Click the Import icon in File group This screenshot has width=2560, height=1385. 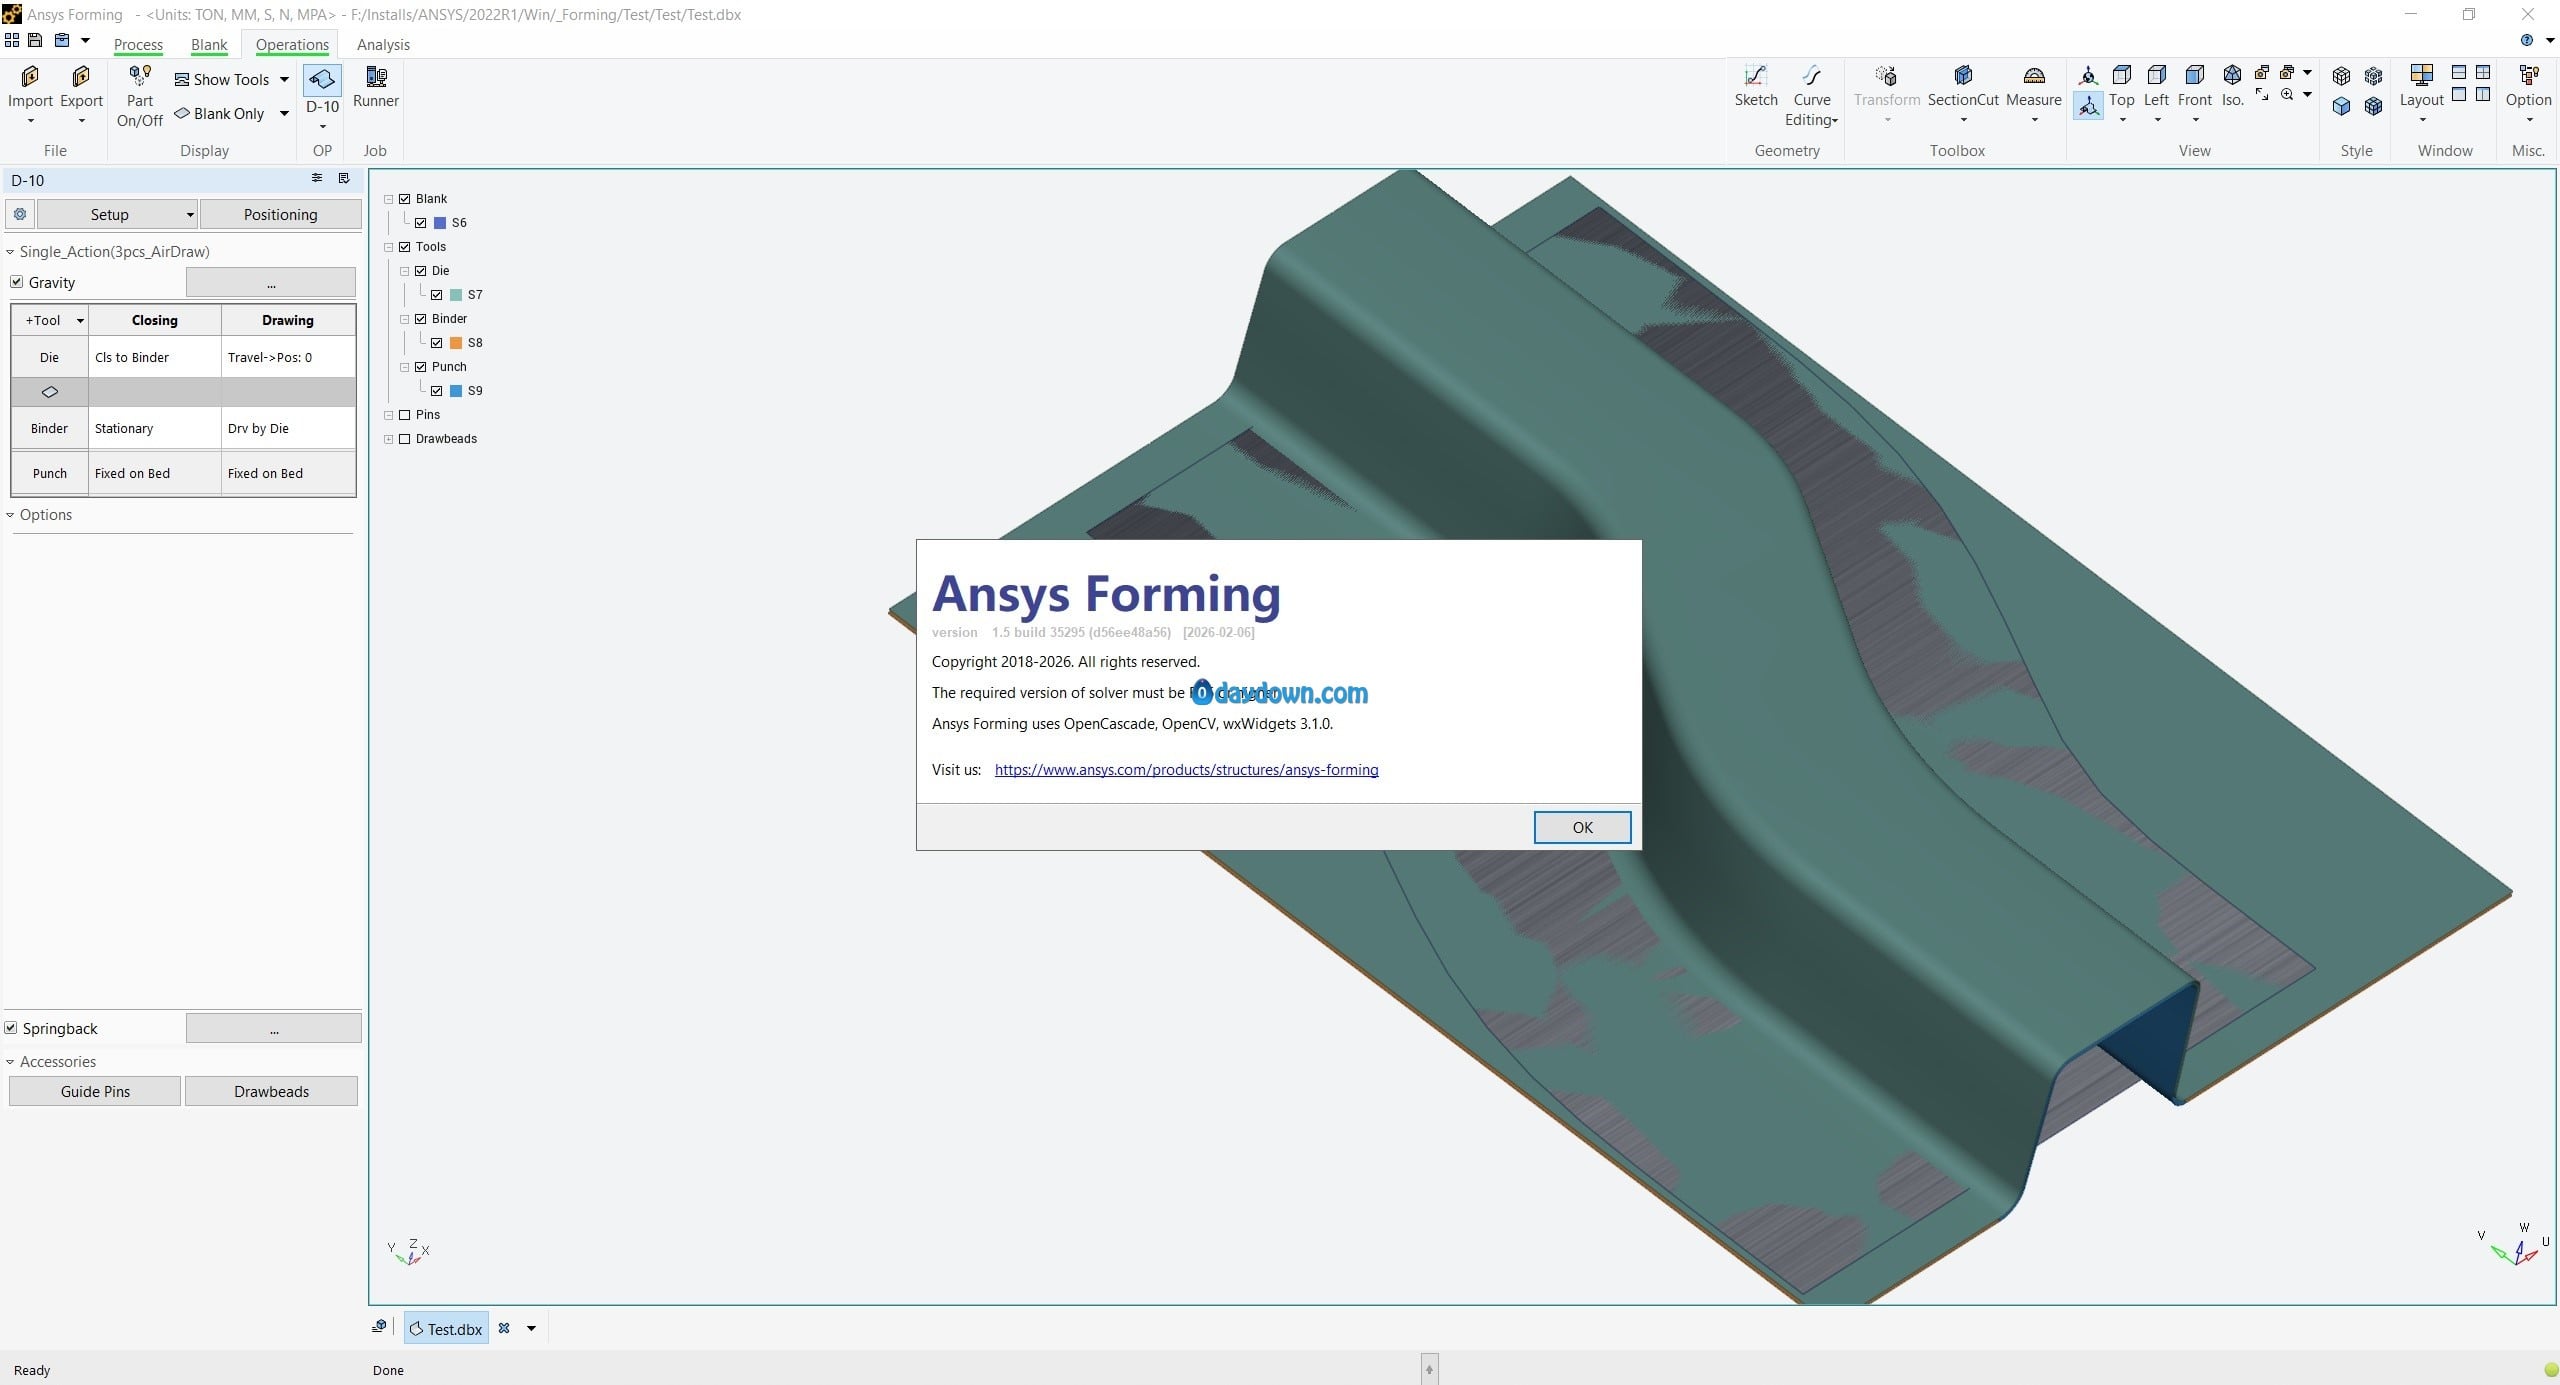pos(30,77)
